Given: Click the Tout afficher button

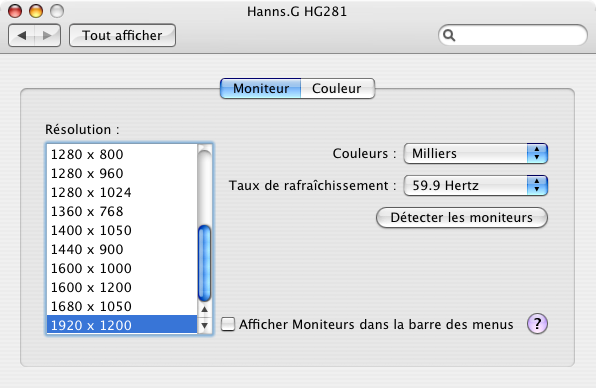Looking at the screenshot, I should tap(122, 35).
